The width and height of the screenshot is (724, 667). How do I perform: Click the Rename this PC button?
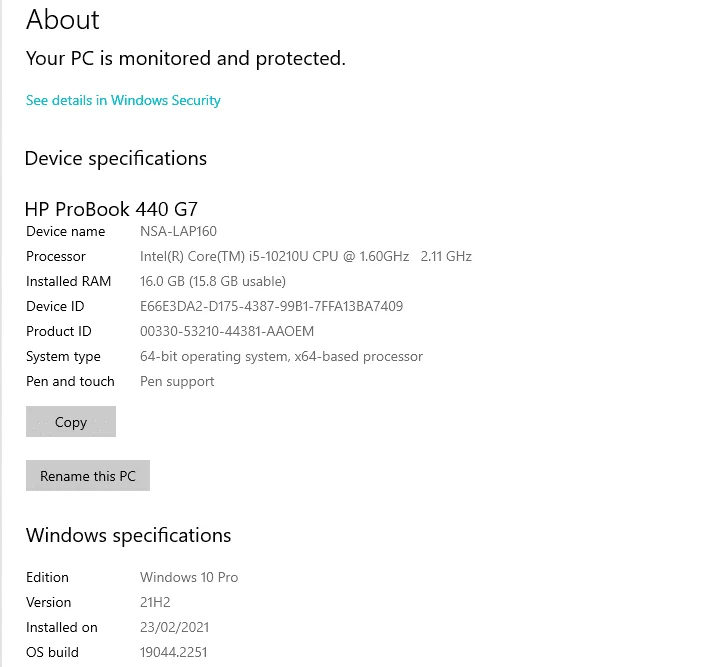[x=88, y=475]
